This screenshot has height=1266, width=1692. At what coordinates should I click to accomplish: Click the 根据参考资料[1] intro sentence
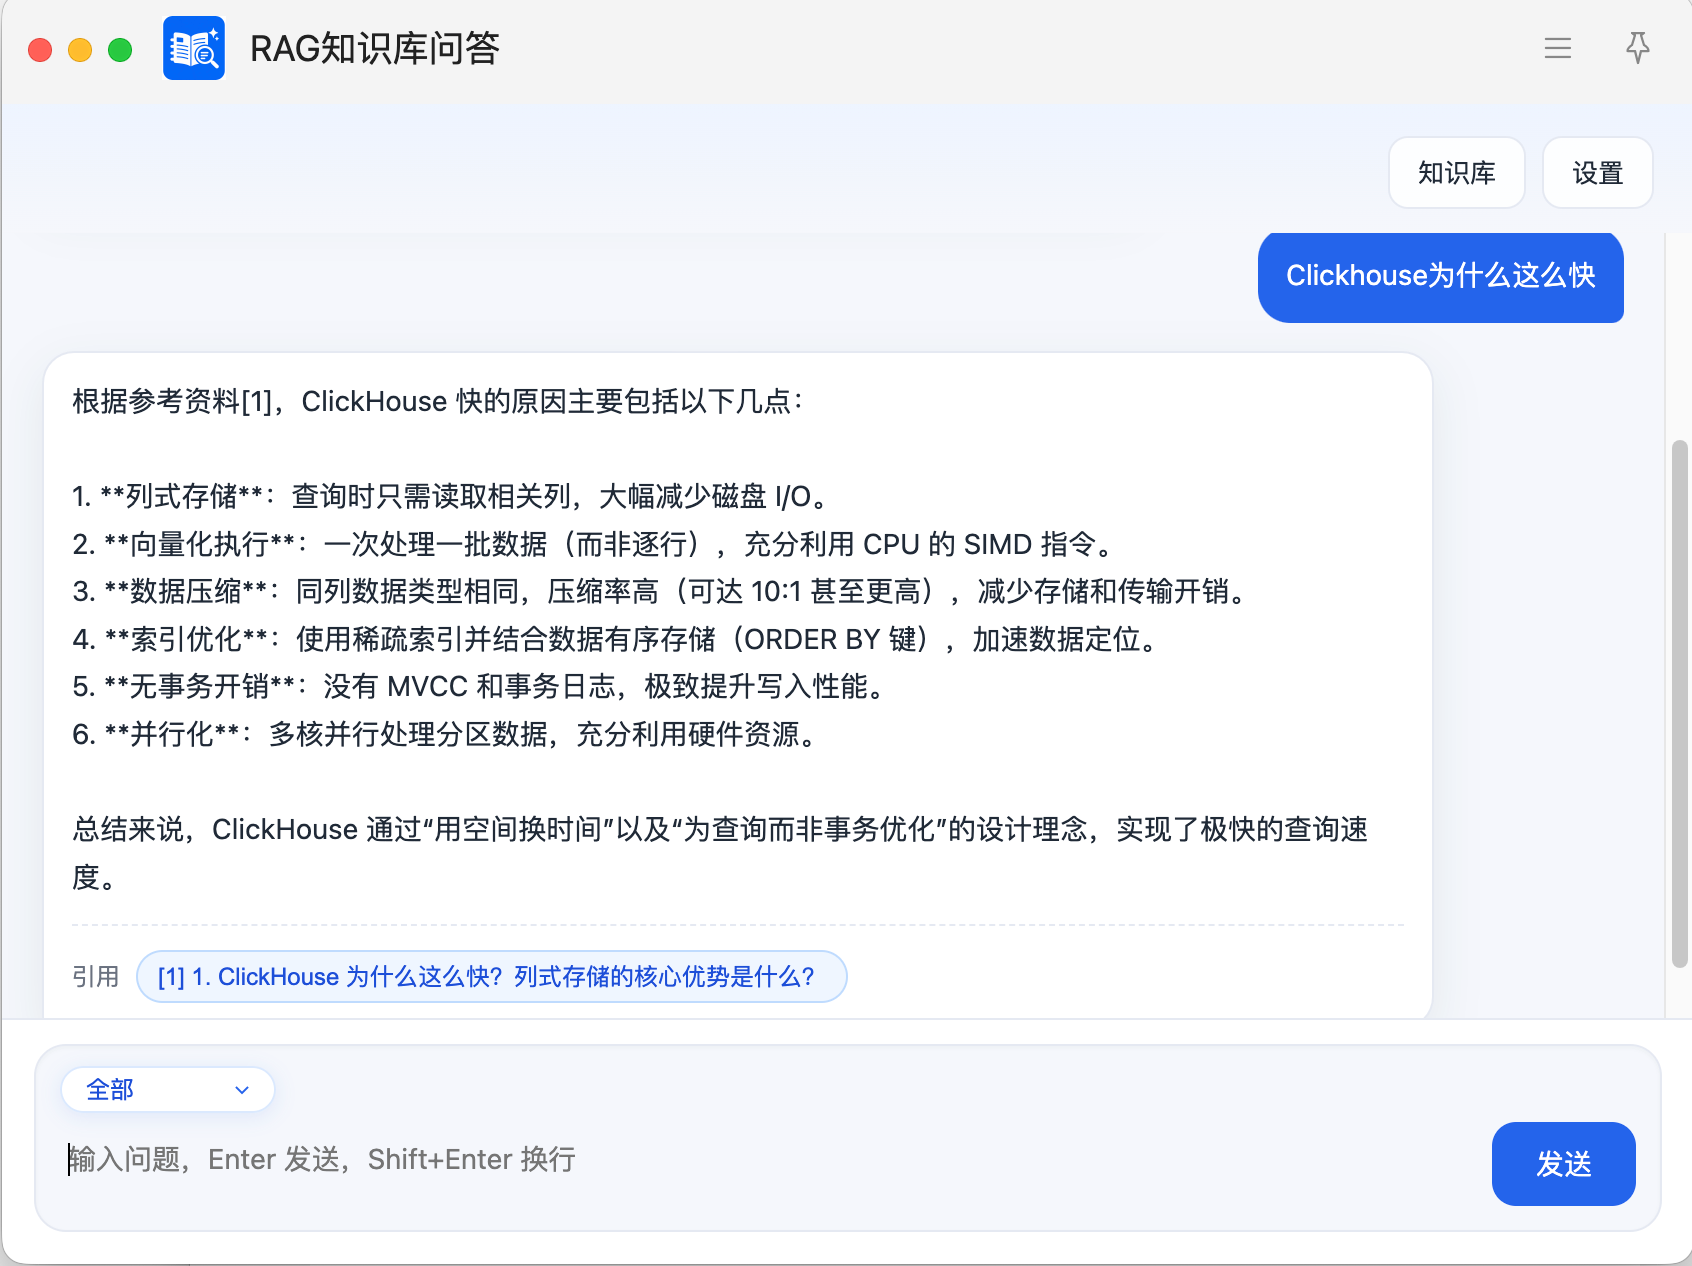[439, 401]
